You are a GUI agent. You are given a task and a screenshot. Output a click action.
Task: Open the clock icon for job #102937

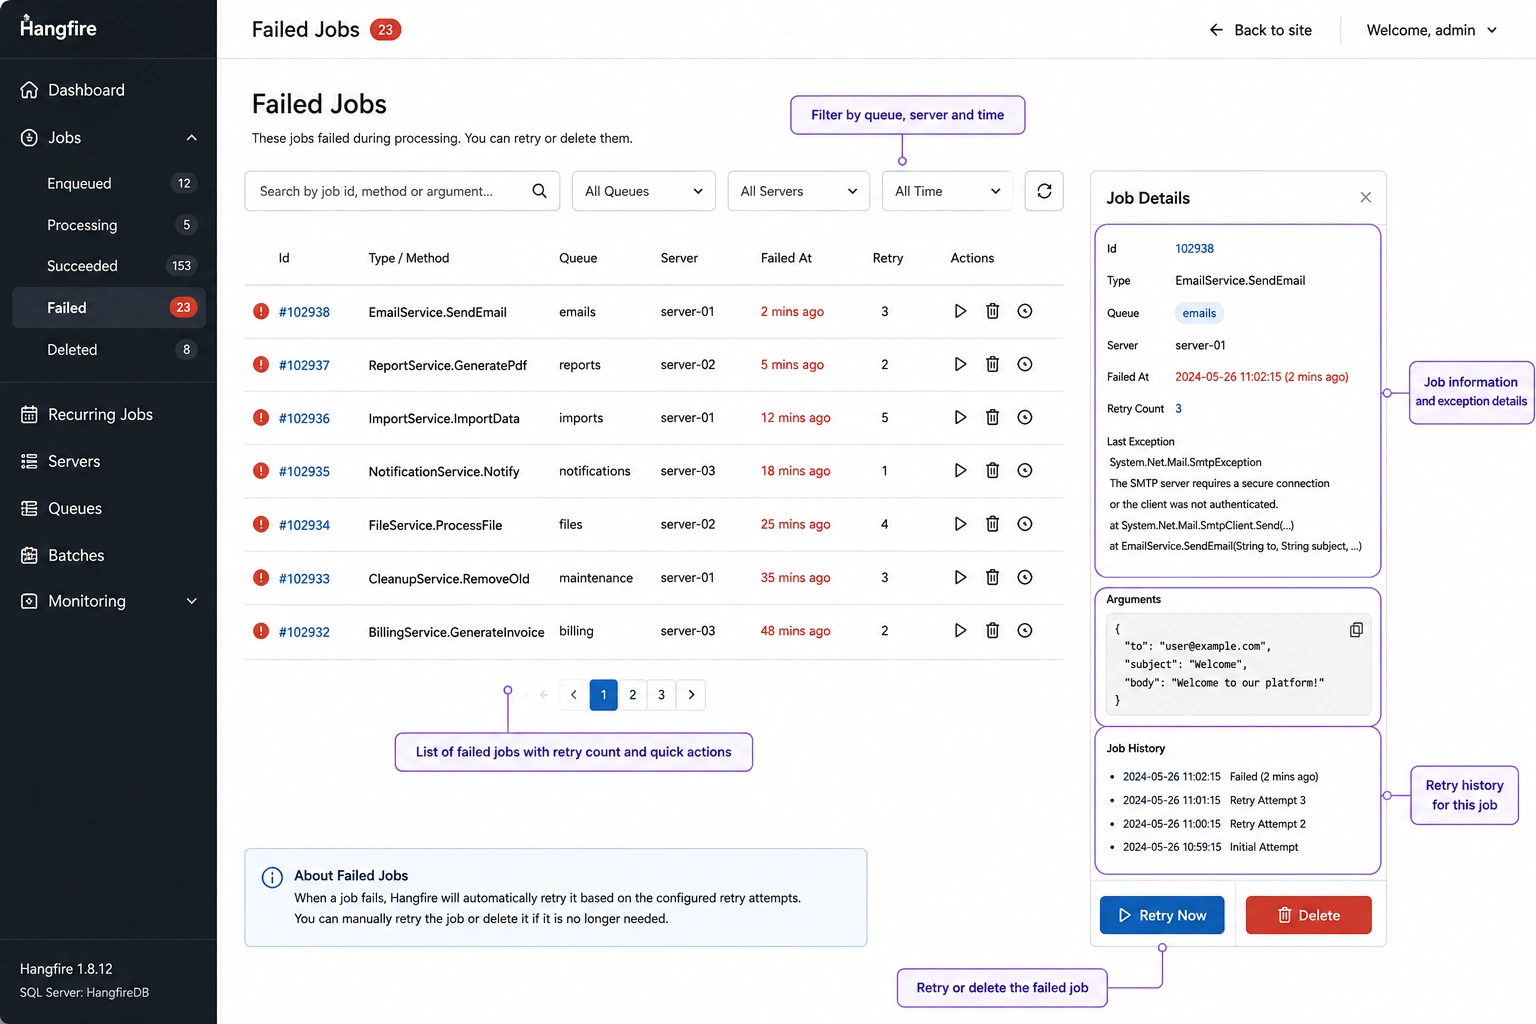1025,364
